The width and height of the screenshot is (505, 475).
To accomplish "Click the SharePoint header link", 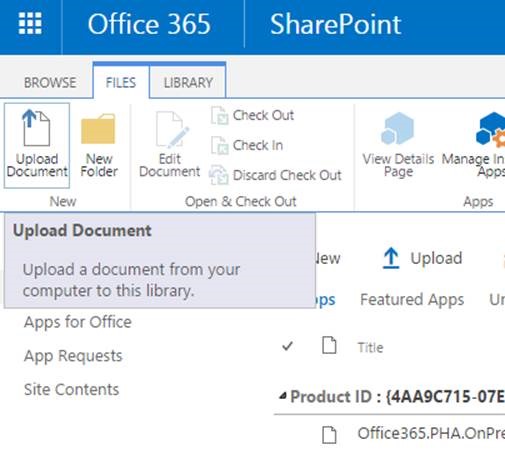I will pos(335,24).
